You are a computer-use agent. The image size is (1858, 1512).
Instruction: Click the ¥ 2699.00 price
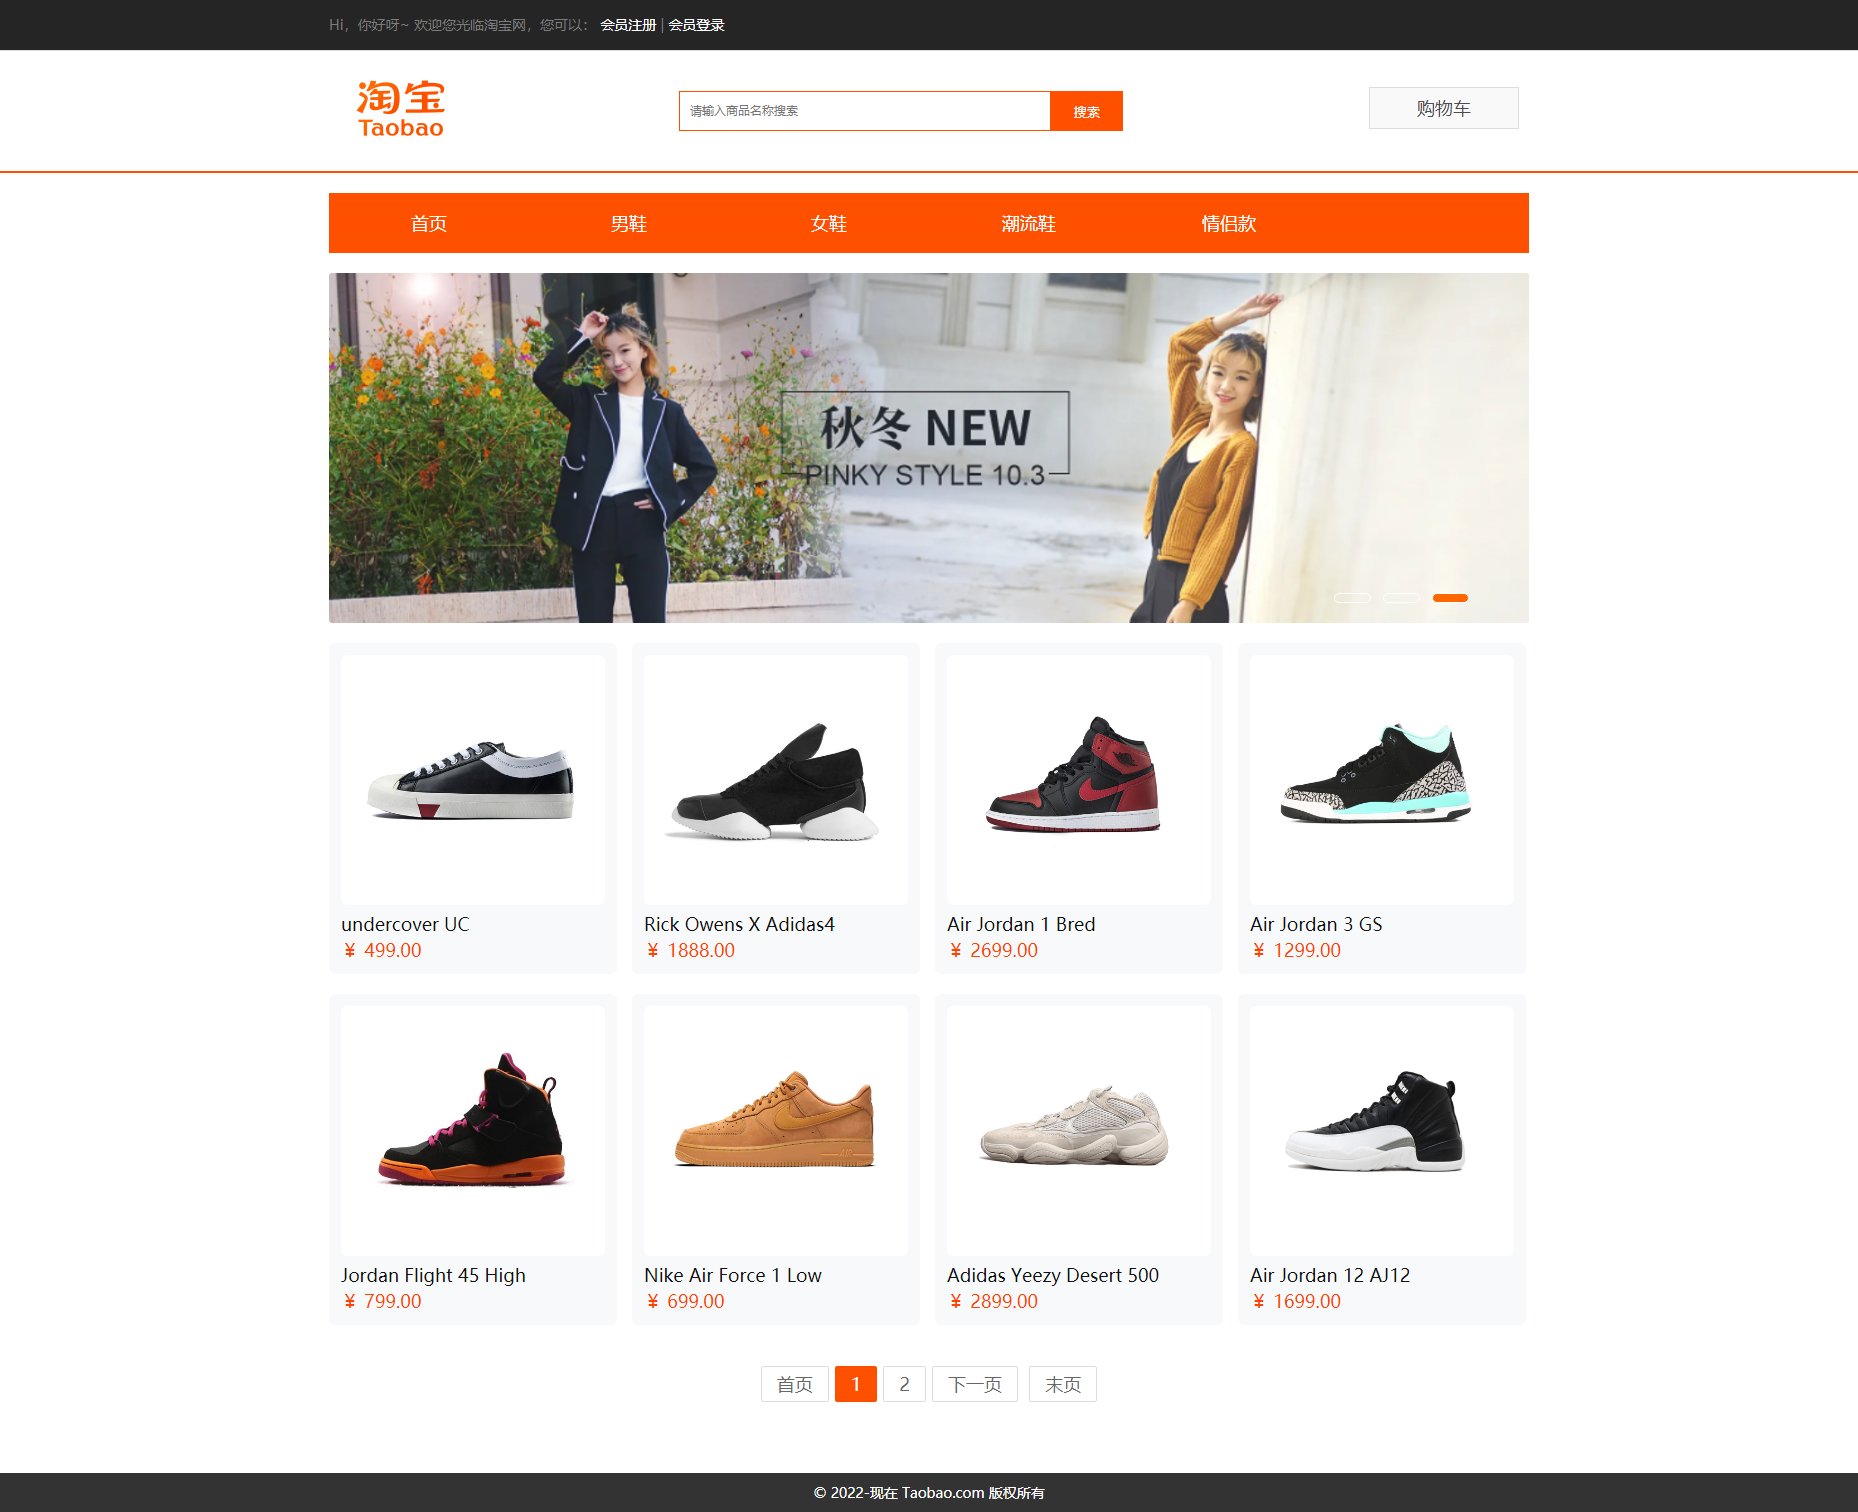[993, 950]
